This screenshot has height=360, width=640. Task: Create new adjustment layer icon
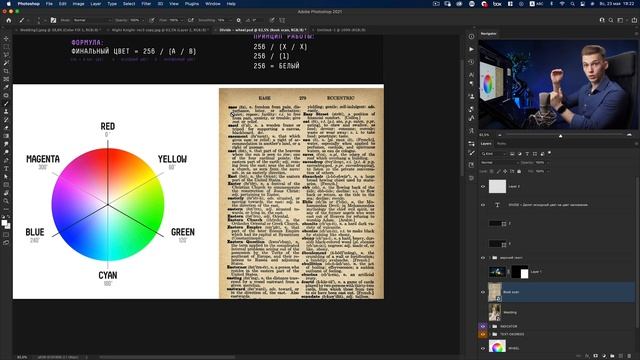(x=604, y=356)
